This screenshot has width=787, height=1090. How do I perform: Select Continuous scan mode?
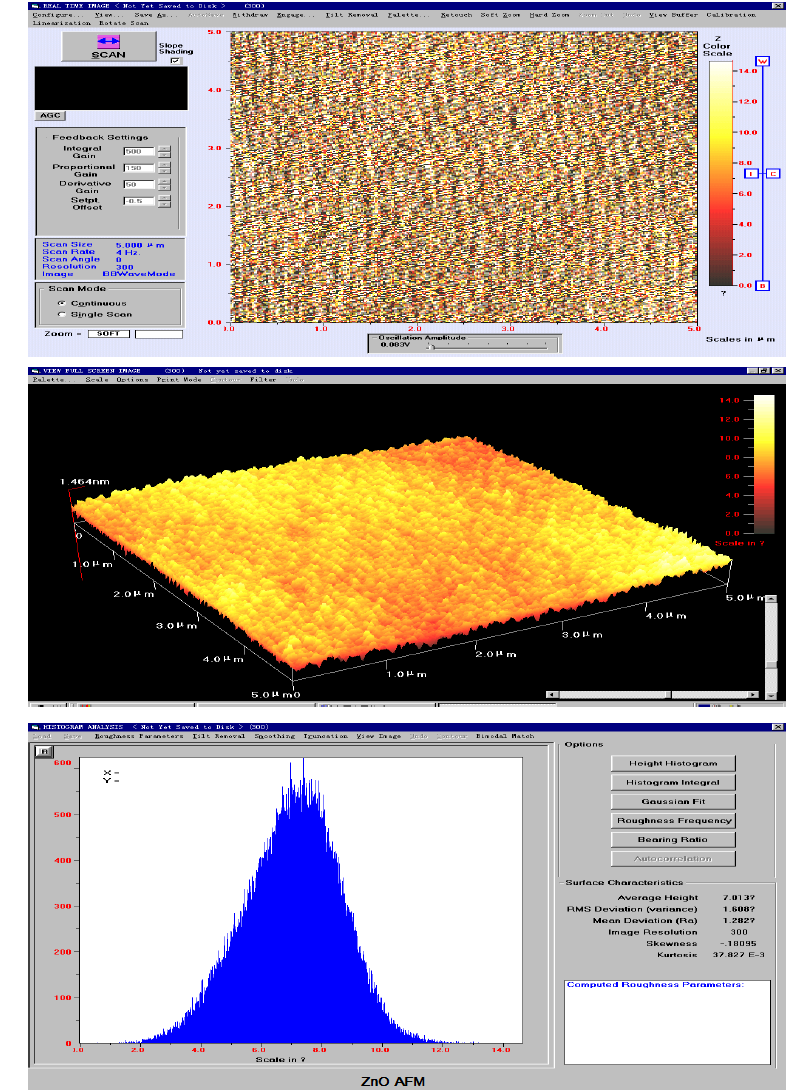[x=62, y=302]
